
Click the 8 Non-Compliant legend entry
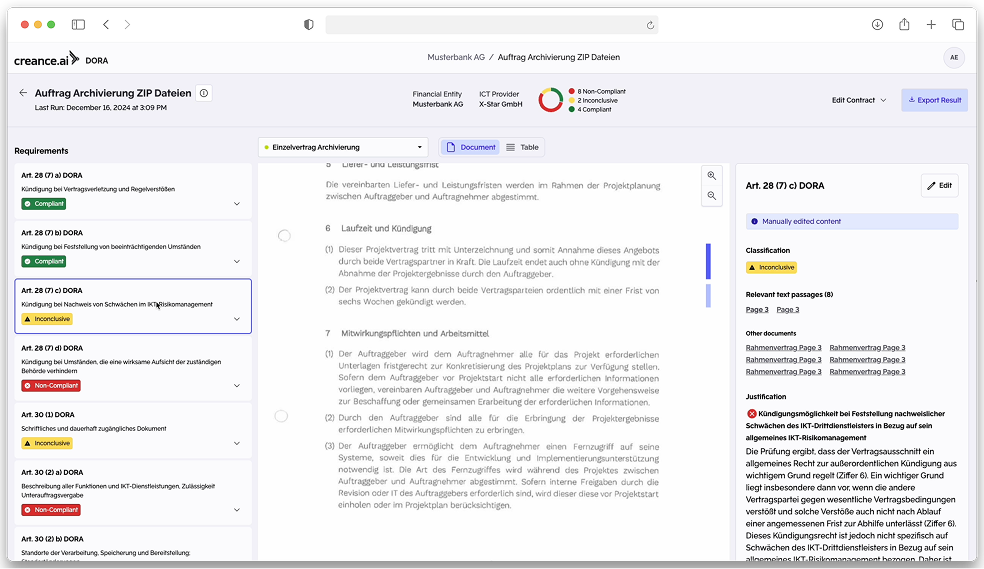click(597, 92)
